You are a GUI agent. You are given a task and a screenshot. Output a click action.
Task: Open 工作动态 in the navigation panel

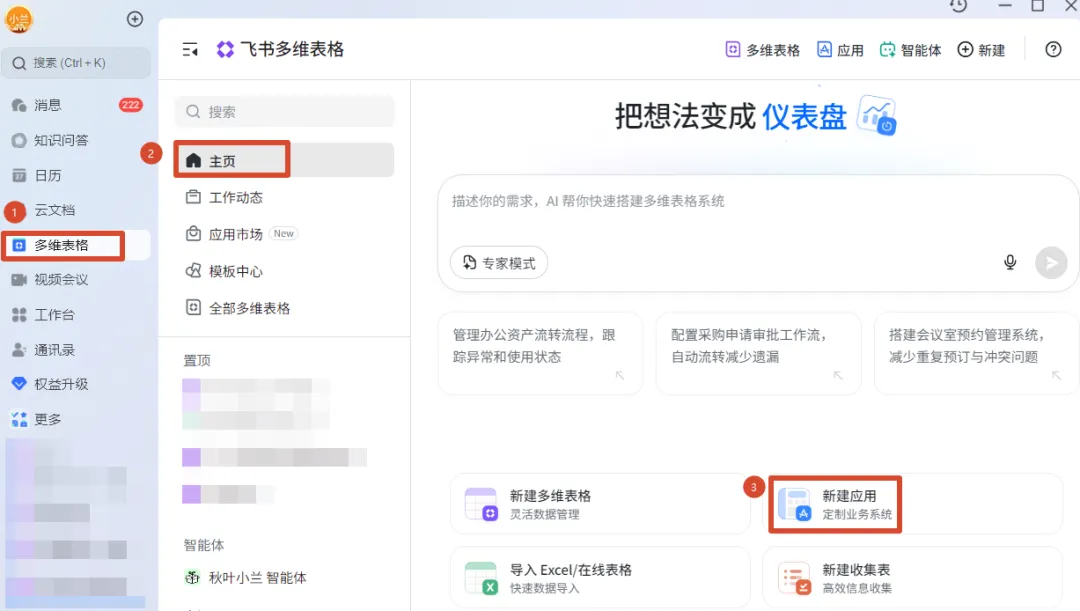click(x=284, y=198)
